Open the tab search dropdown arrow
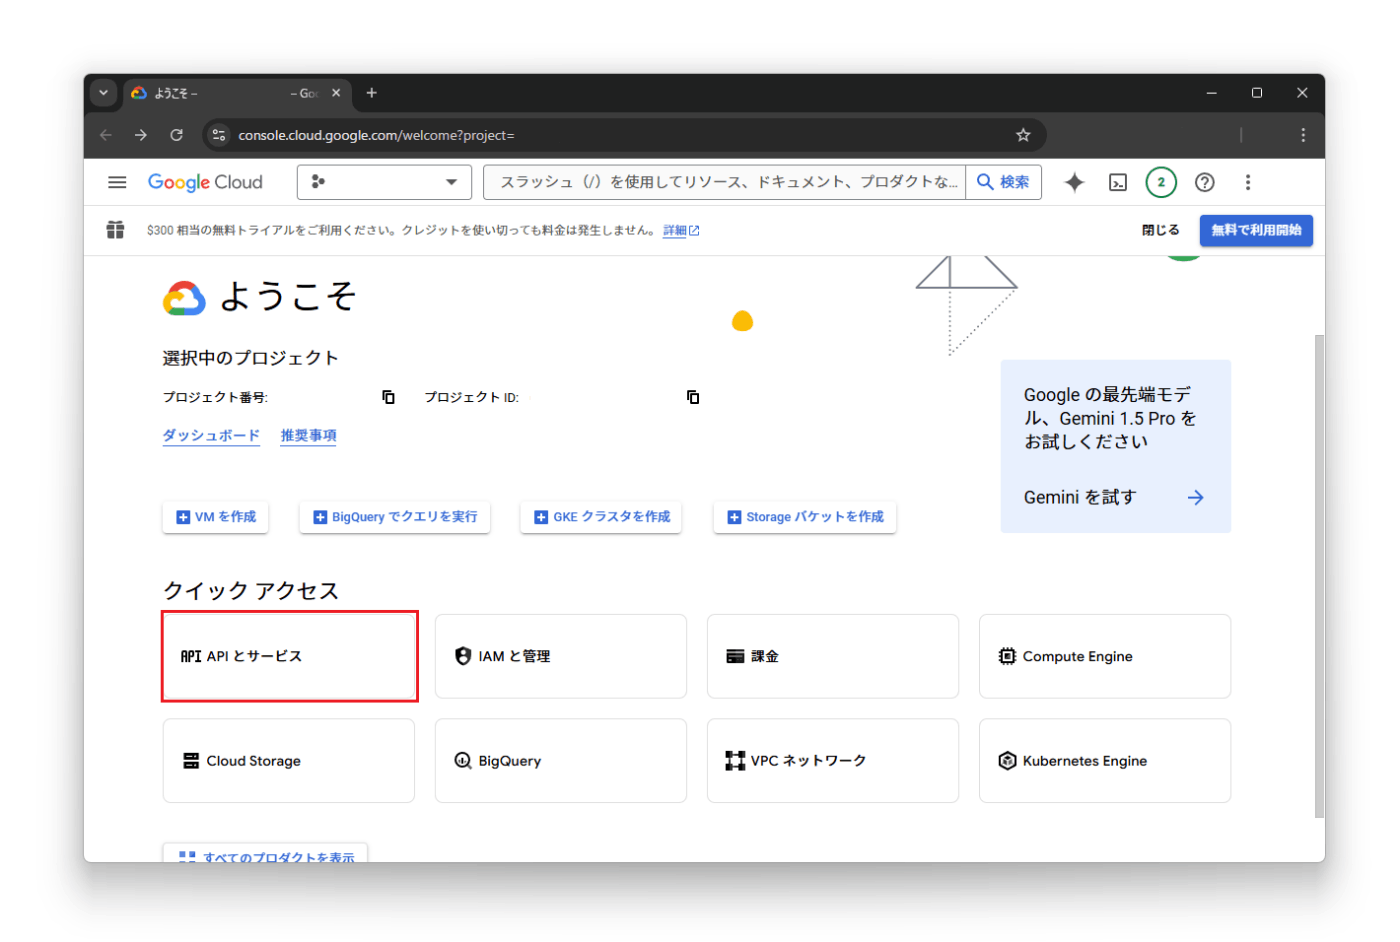1400x942 pixels. [x=103, y=93]
